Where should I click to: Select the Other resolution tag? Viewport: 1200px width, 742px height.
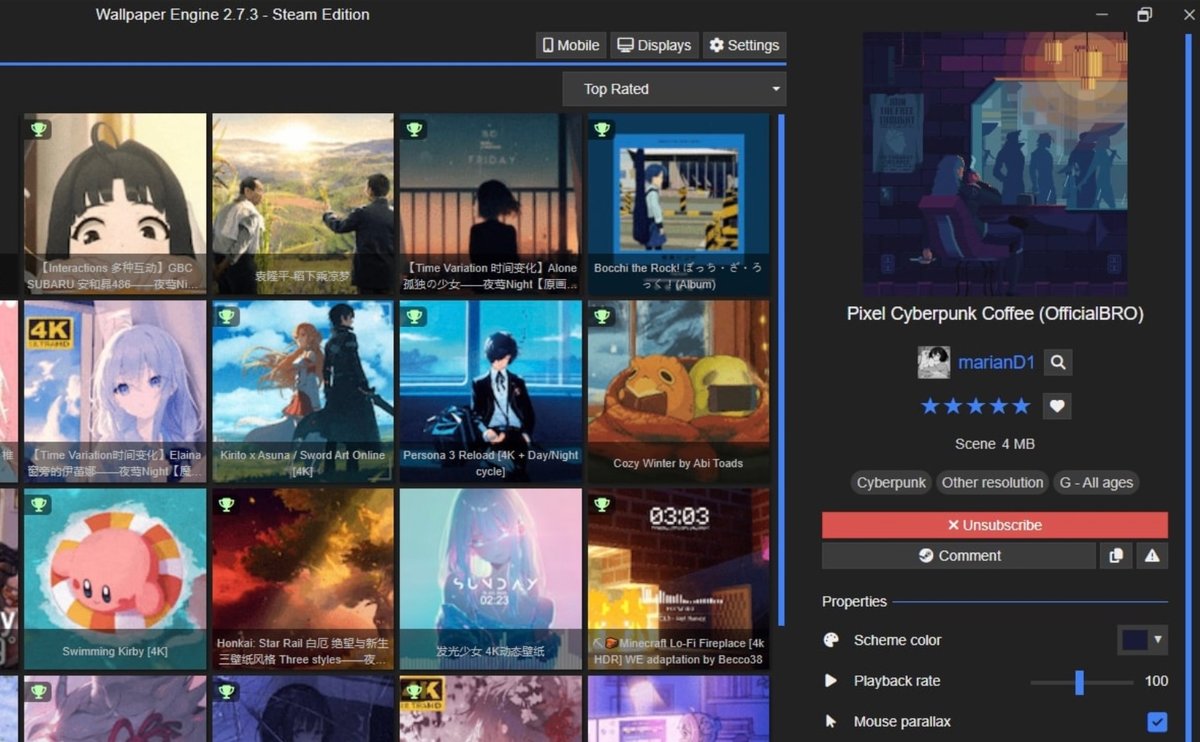[x=992, y=482]
